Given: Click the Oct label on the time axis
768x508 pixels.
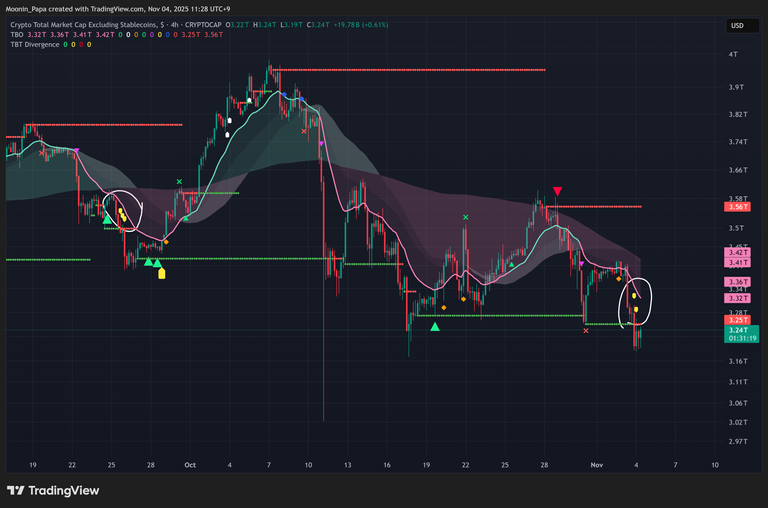Looking at the screenshot, I should point(189,465).
